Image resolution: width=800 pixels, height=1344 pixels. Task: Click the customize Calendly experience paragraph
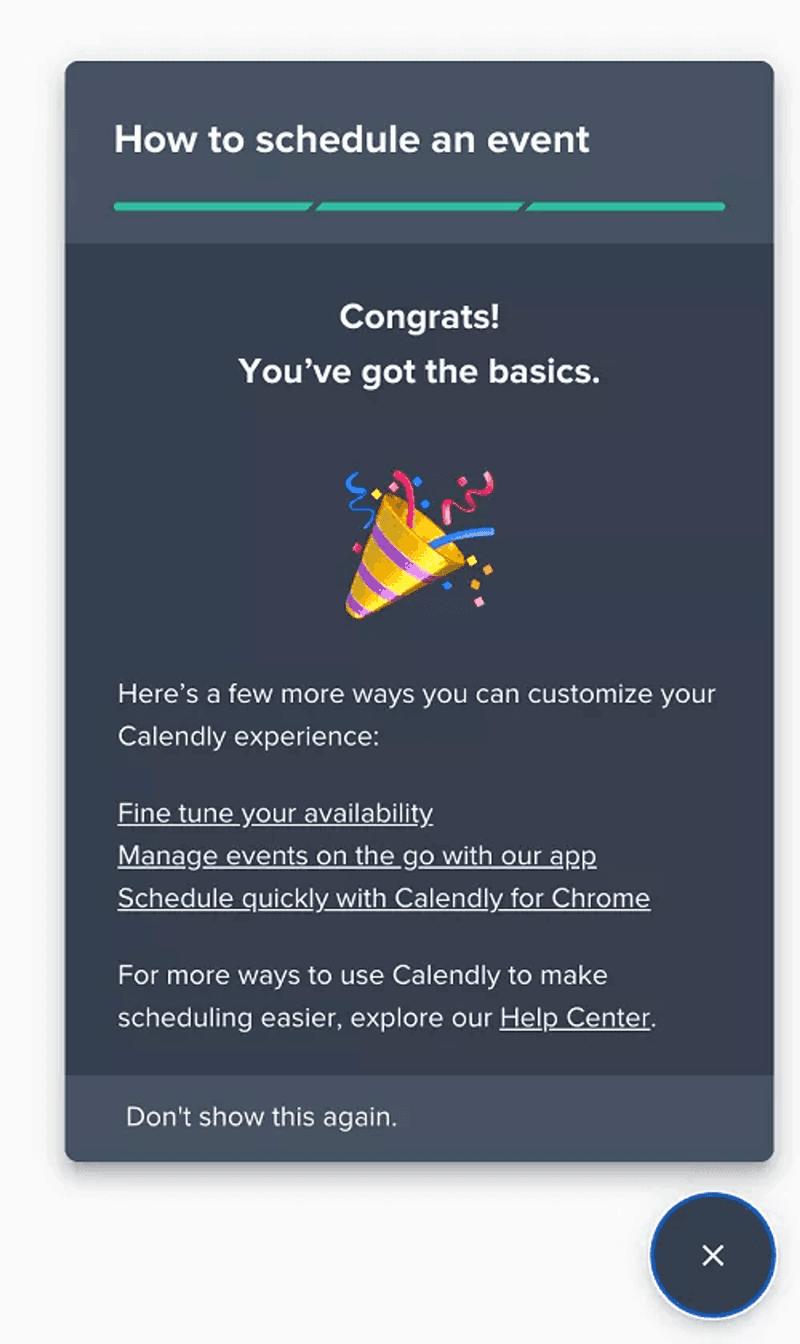pyautogui.click(x=416, y=715)
